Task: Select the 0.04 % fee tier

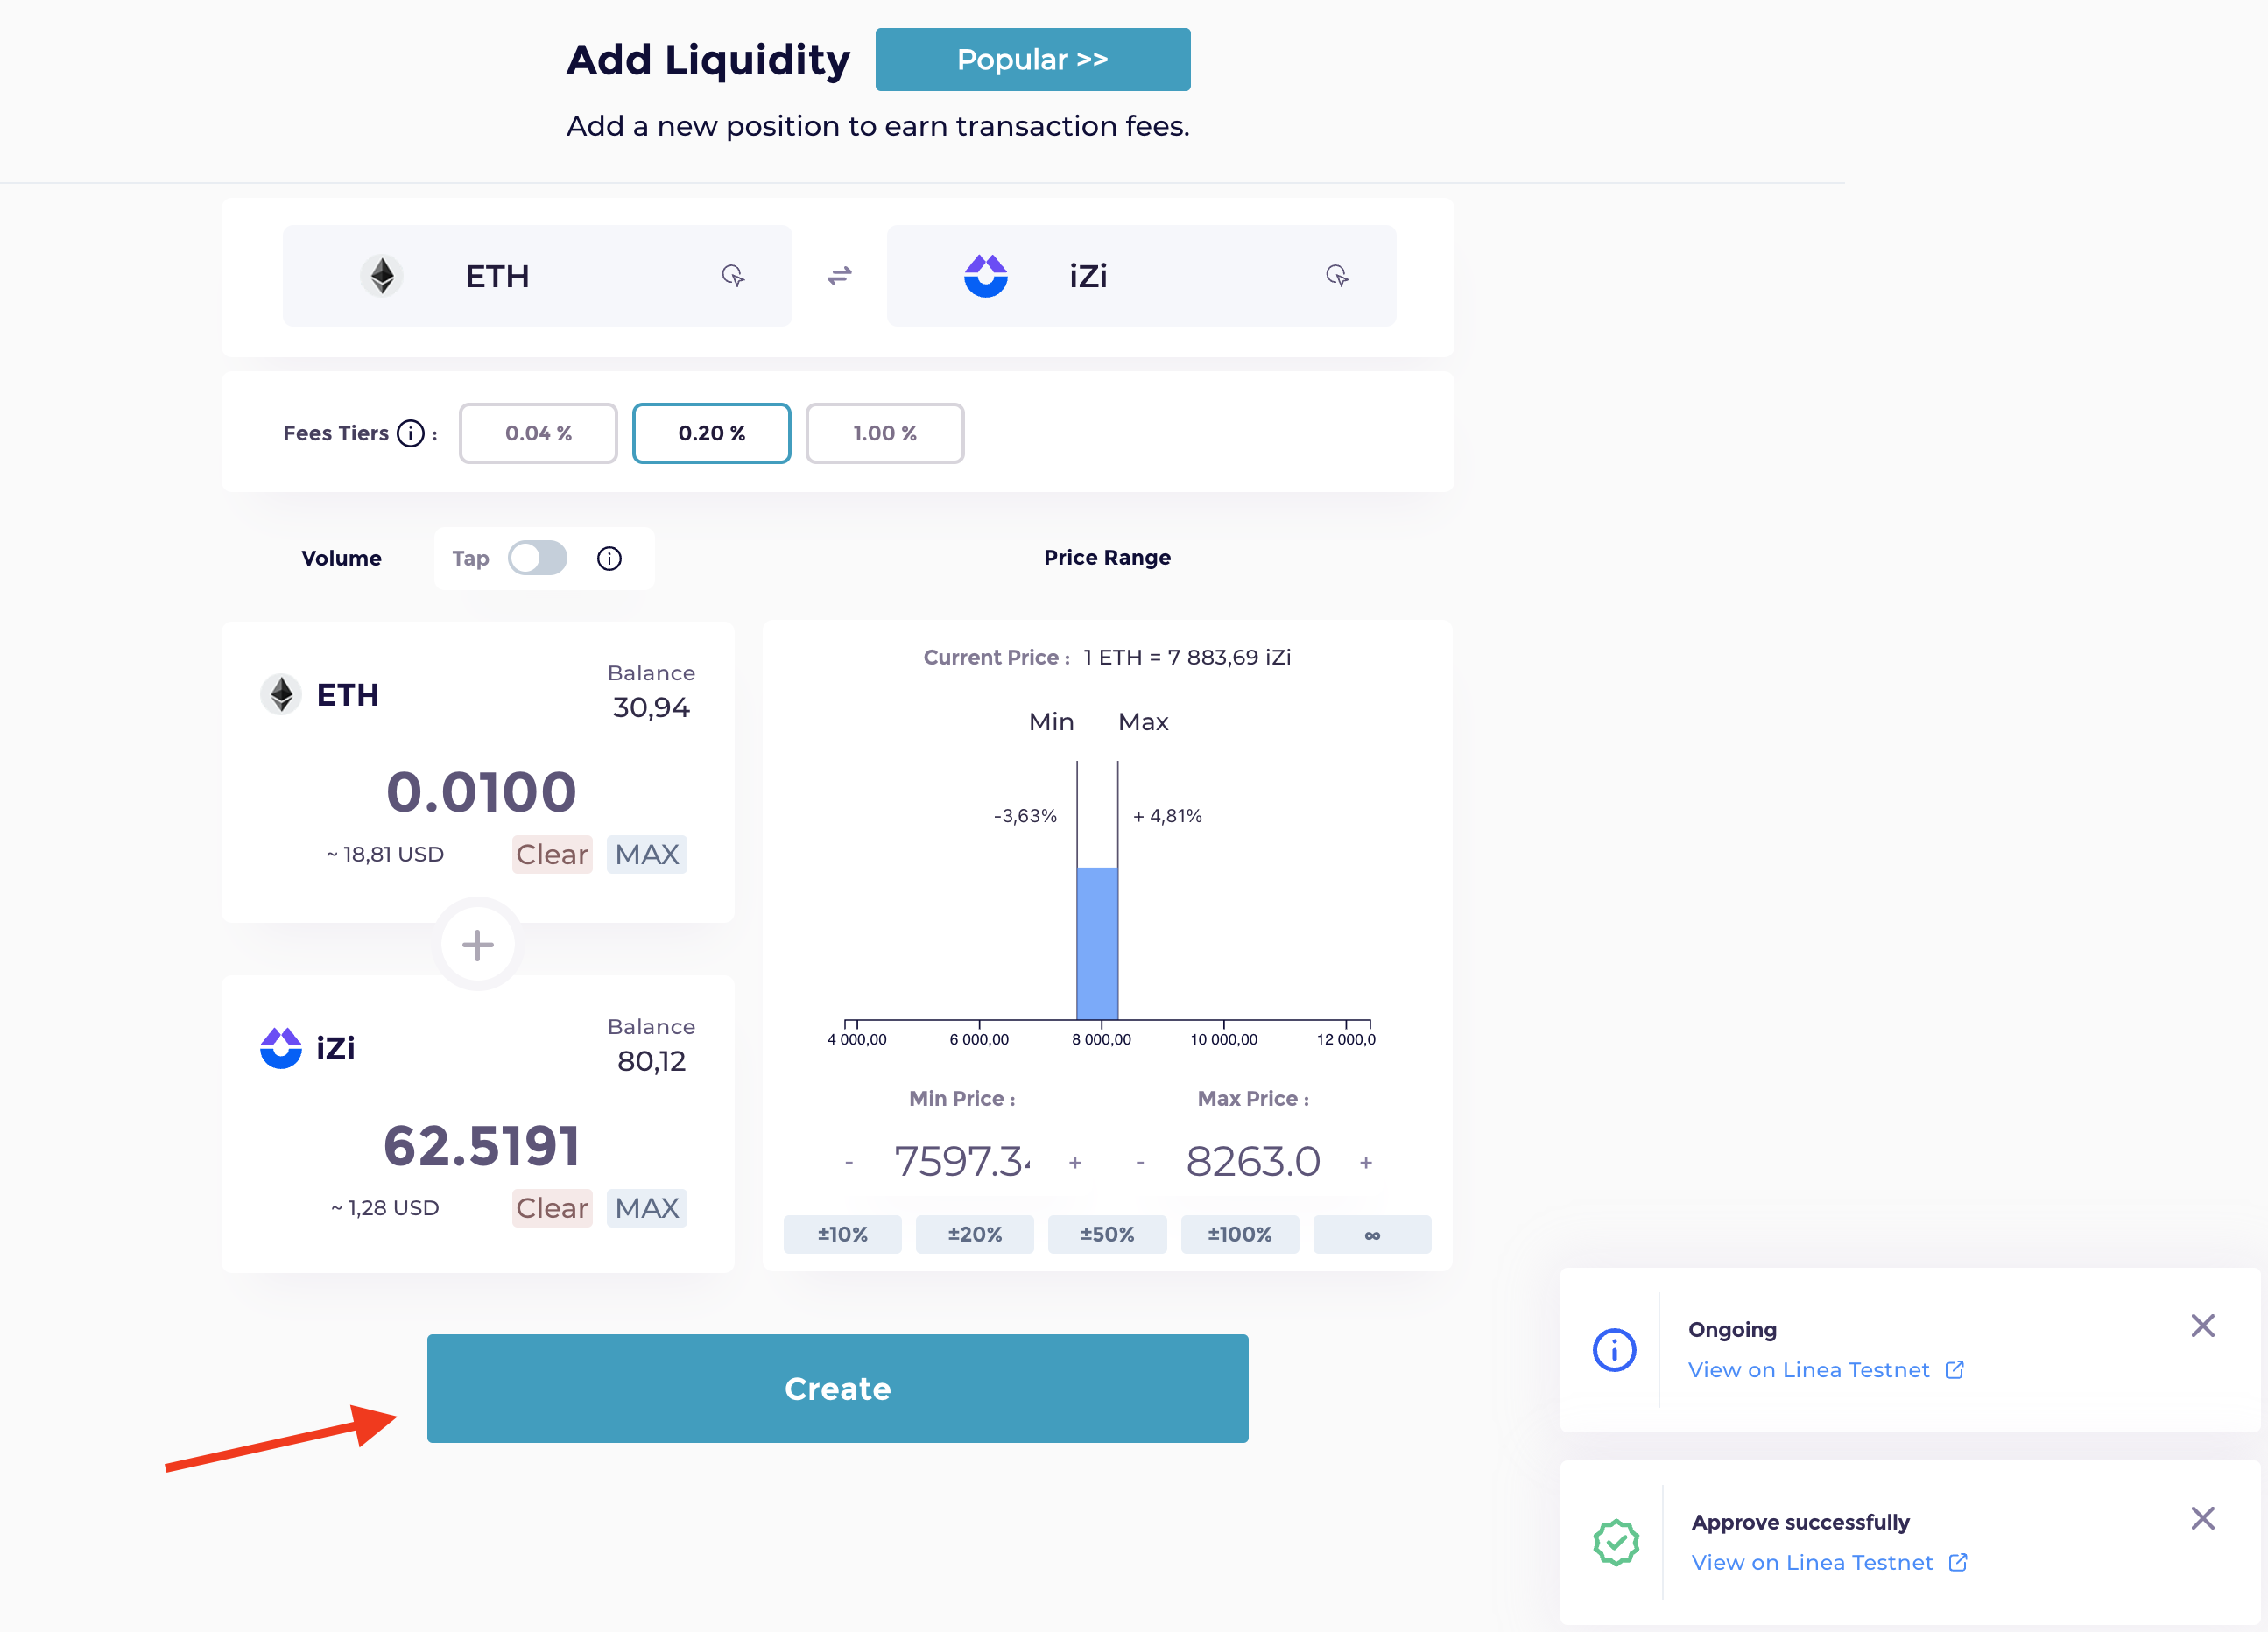Action: 538,433
